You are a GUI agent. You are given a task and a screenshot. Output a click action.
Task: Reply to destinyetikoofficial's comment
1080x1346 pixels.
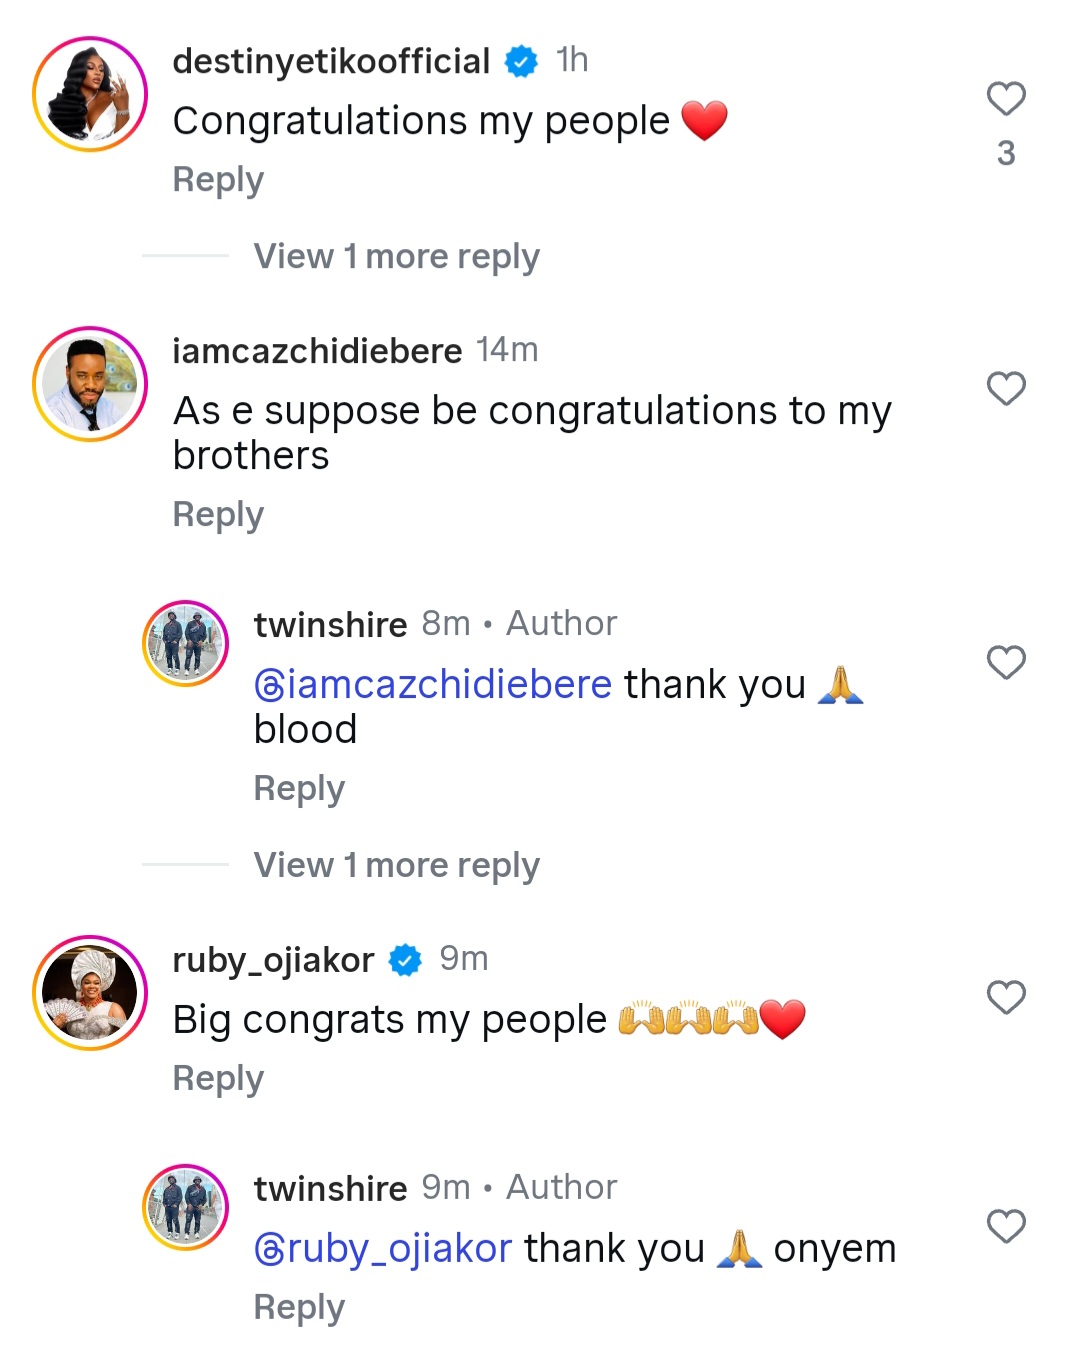pos(217,179)
